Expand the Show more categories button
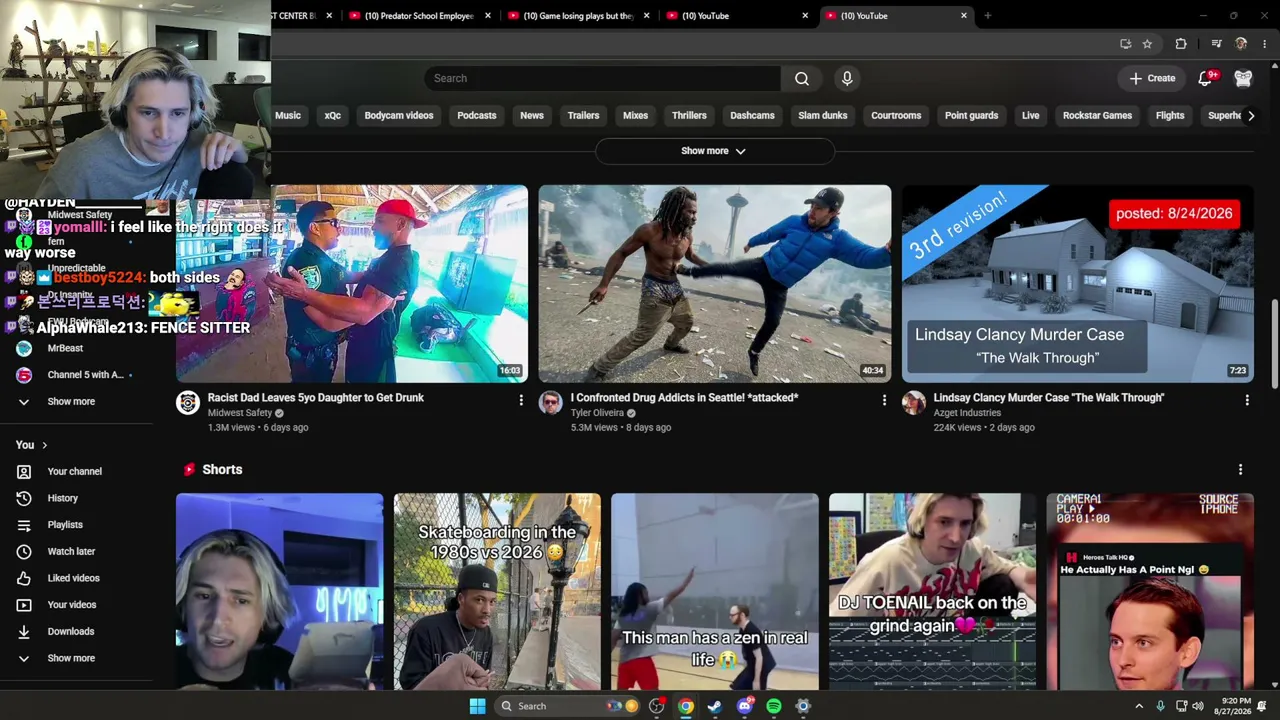 [x=714, y=151]
